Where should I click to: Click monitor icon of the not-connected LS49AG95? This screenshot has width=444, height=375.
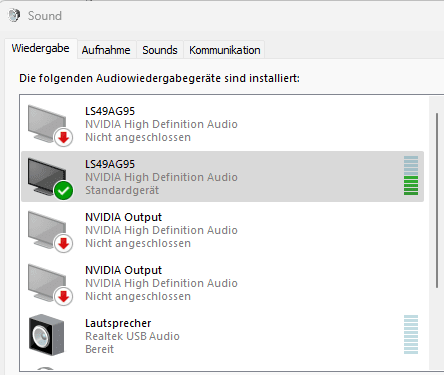point(47,123)
